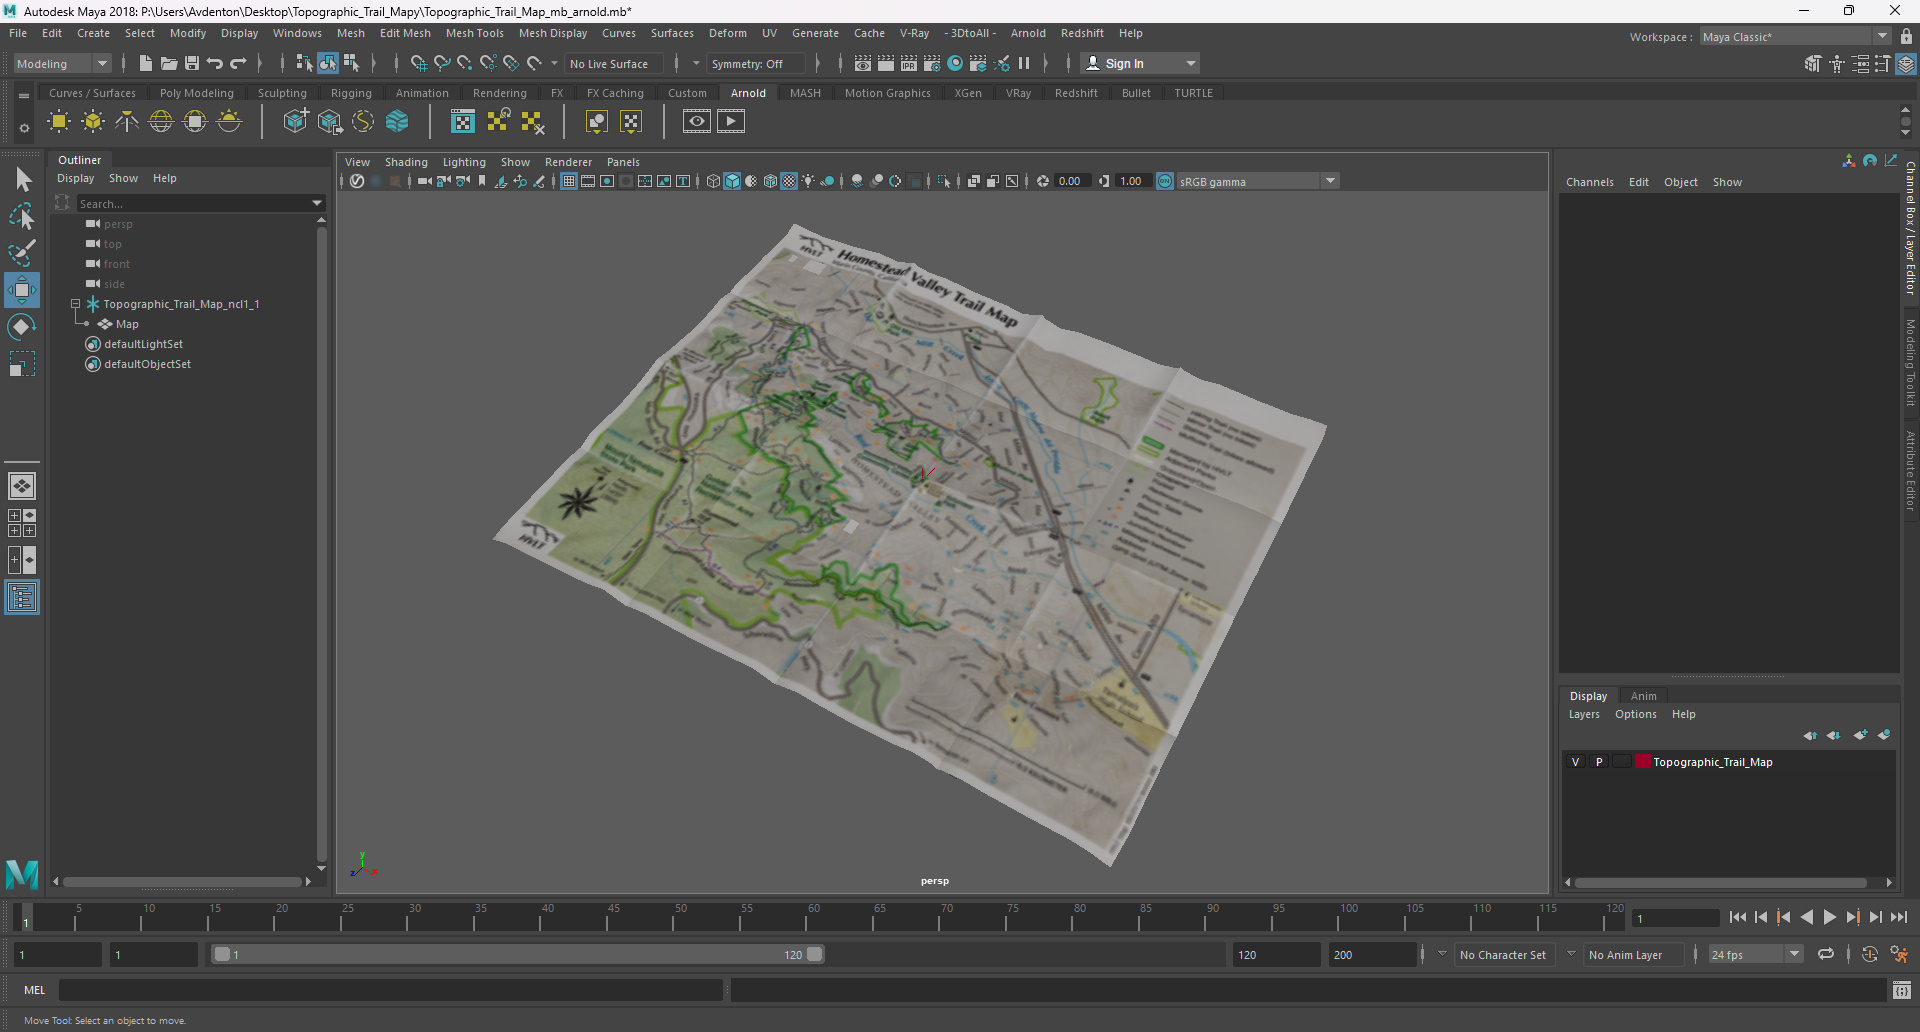Update TX files icon on shelf
This screenshot has width=1920, height=1032.
click(497, 122)
